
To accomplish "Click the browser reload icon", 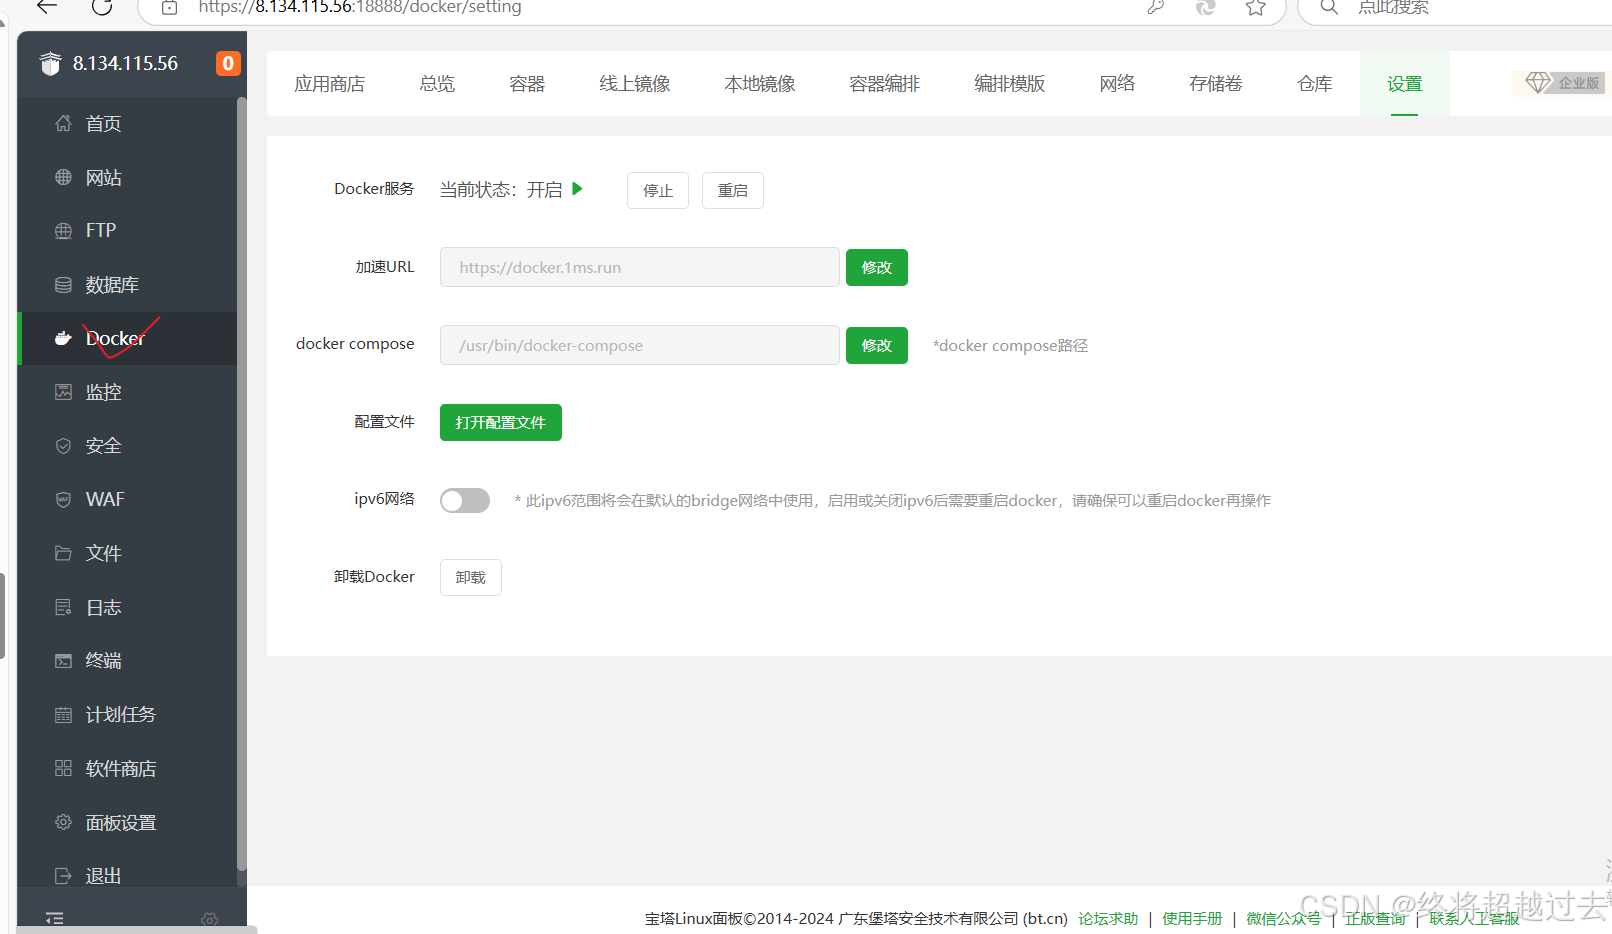I will pyautogui.click(x=102, y=8).
